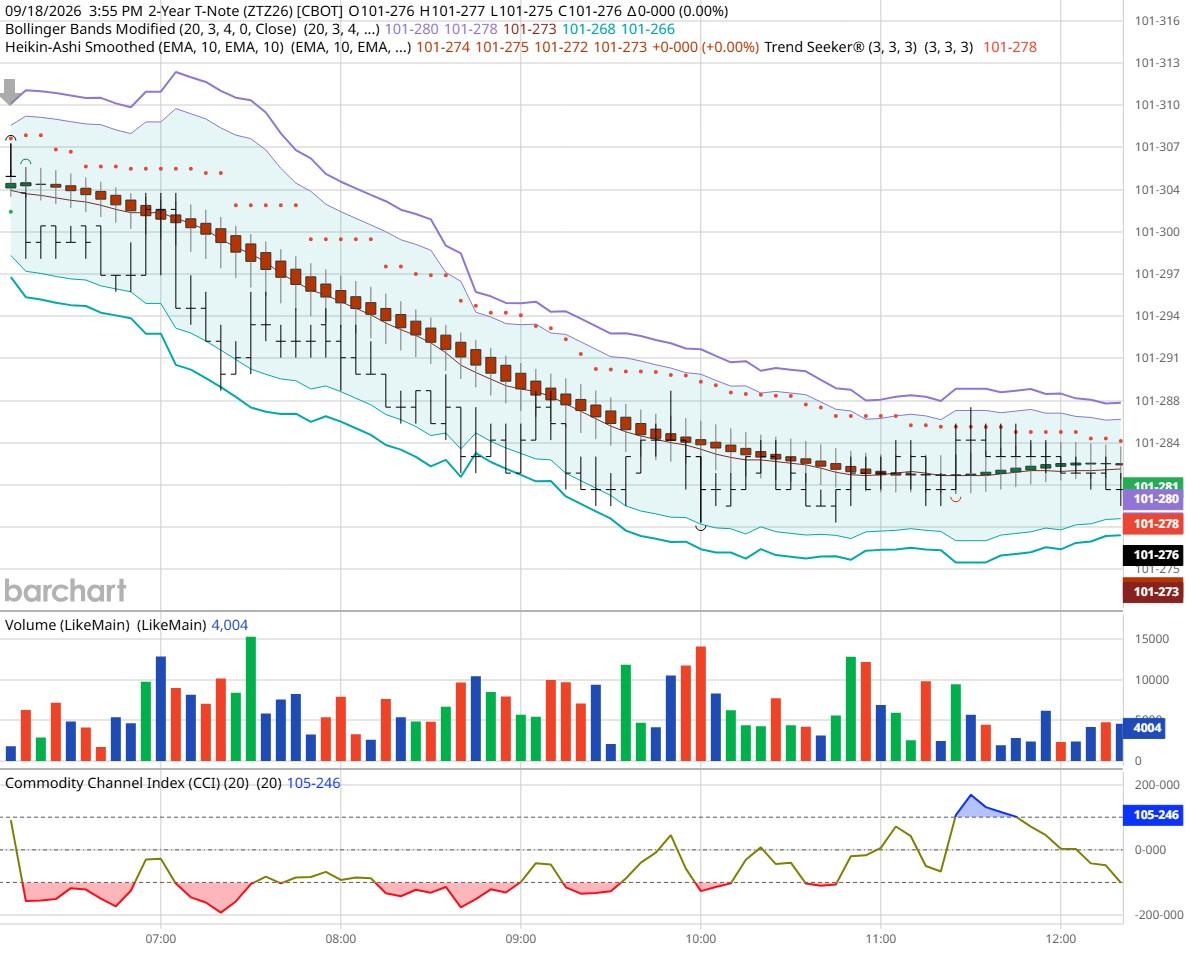The image size is (1188, 953).
Task: Click the tallest green volume bar near 07:30
Action: [x=251, y=698]
